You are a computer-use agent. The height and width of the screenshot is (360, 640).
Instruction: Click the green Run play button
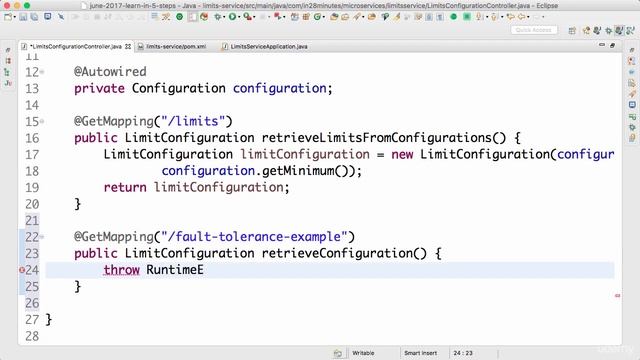pyautogui.click(x=232, y=17)
